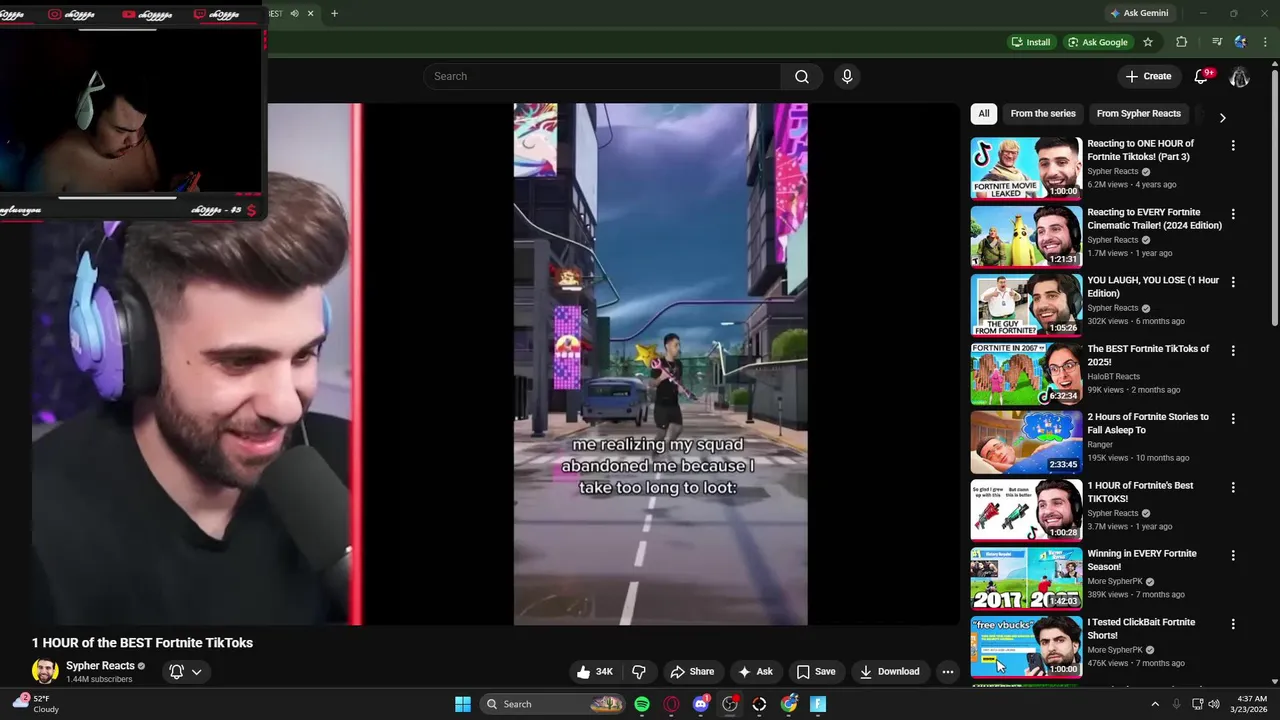Image resolution: width=1280 pixels, height=720 pixels.
Task: Share the video
Action: (692, 672)
